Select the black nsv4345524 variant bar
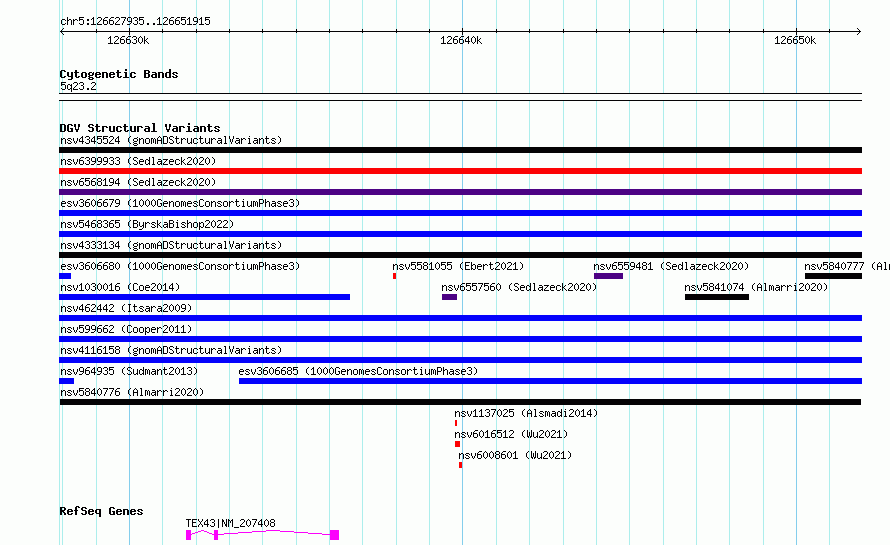 460,150
